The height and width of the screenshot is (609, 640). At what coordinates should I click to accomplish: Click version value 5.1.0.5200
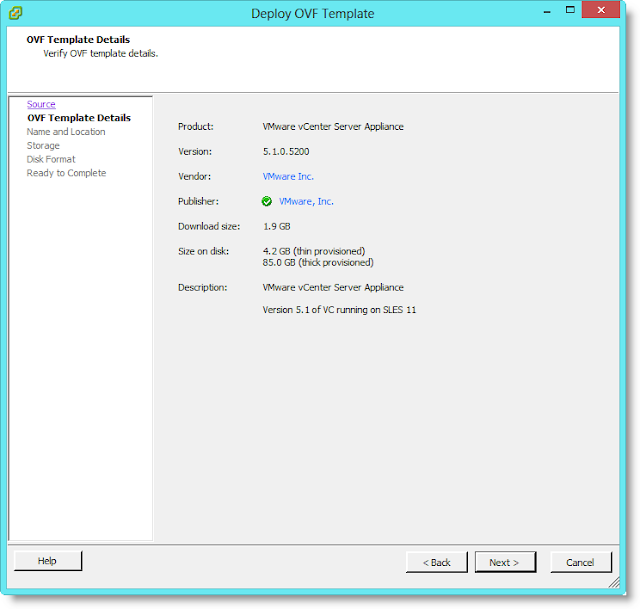(x=286, y=151)
